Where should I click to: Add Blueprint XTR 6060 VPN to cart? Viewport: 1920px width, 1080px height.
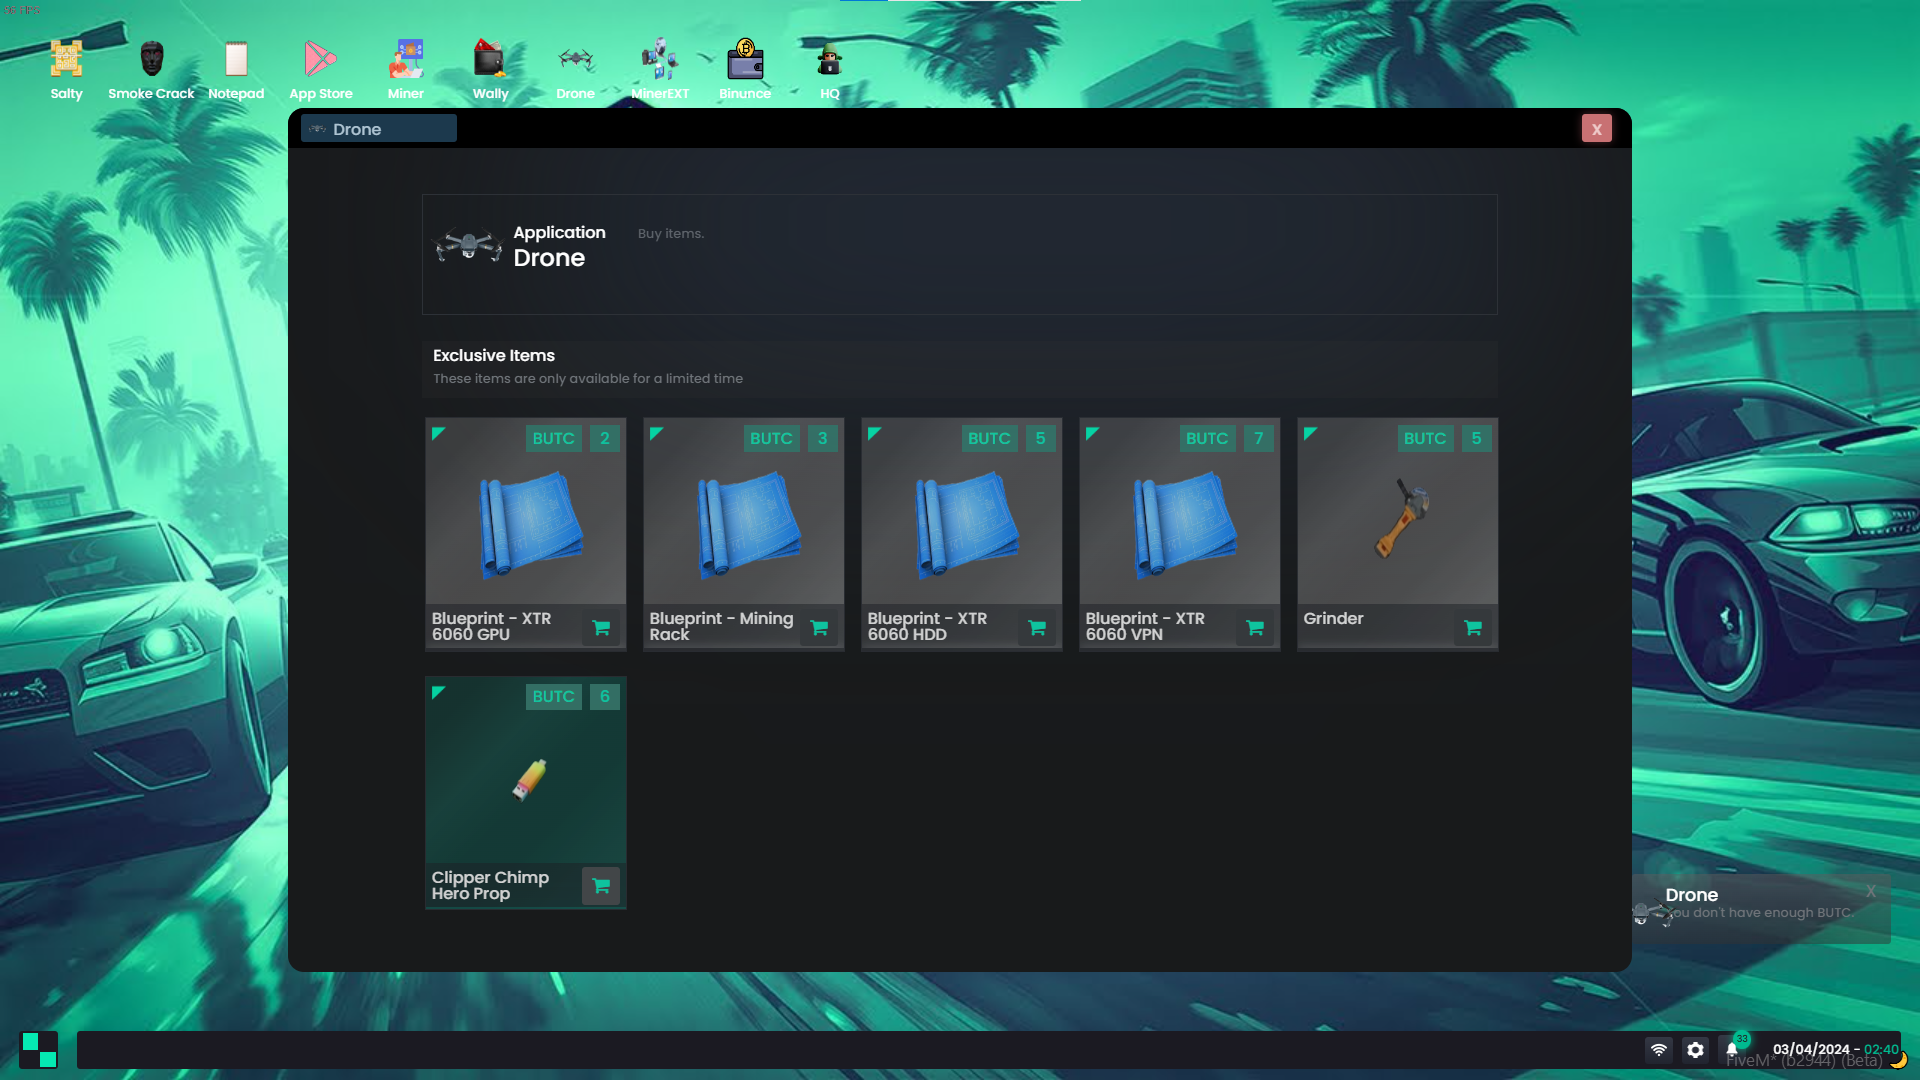point(1255,628)
